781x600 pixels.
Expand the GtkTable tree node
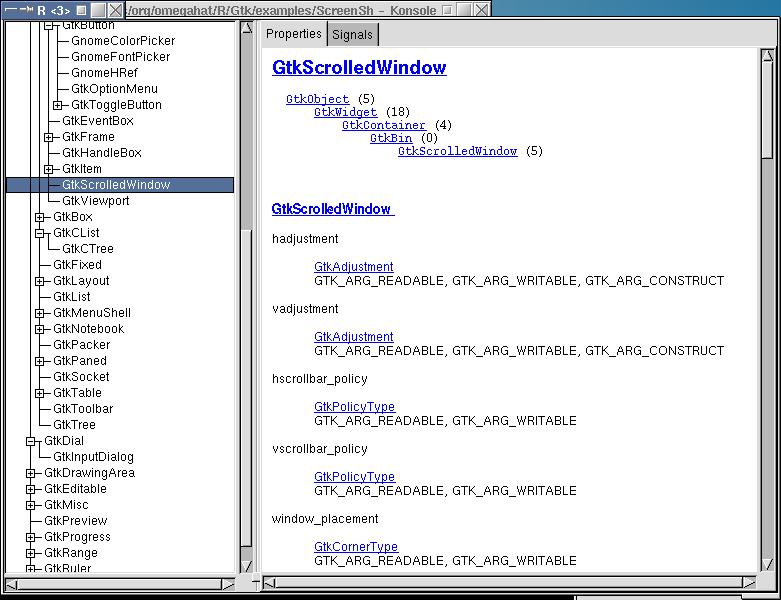tap(40, 393)
